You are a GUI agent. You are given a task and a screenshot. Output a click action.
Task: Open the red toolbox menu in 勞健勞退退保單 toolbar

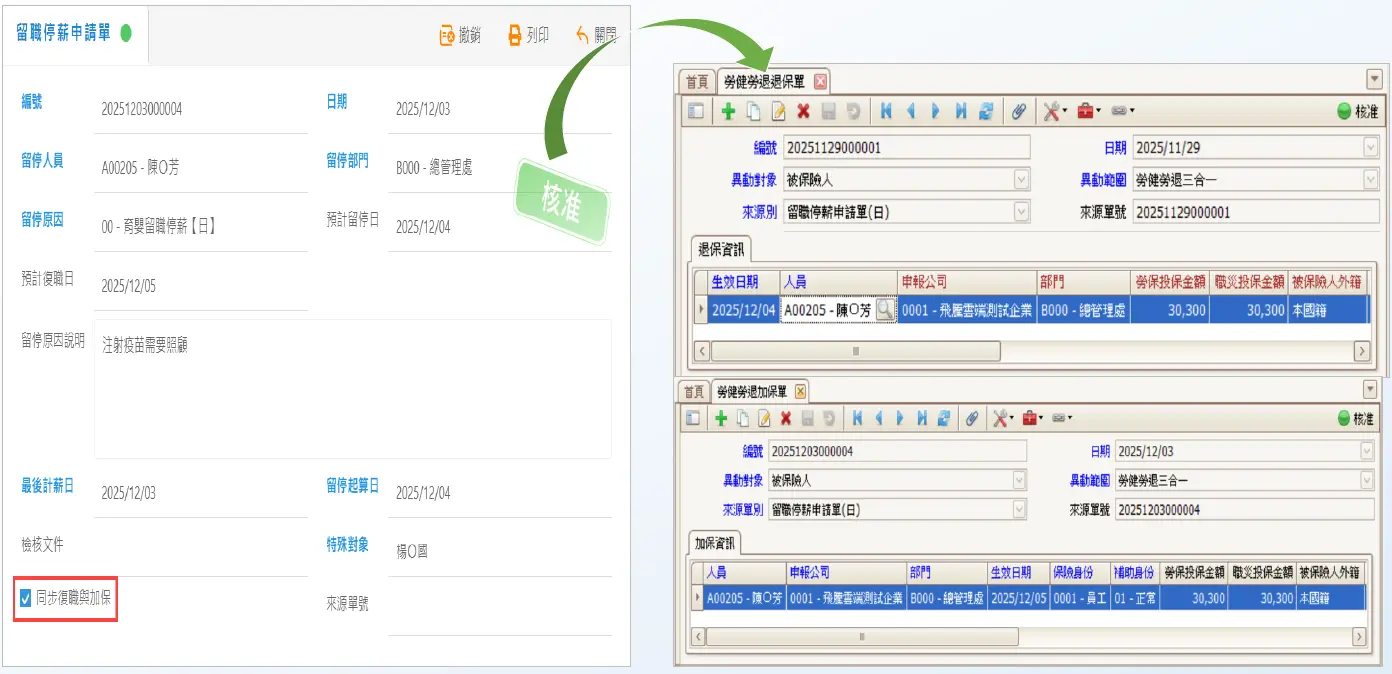[x=1086, y=112]
